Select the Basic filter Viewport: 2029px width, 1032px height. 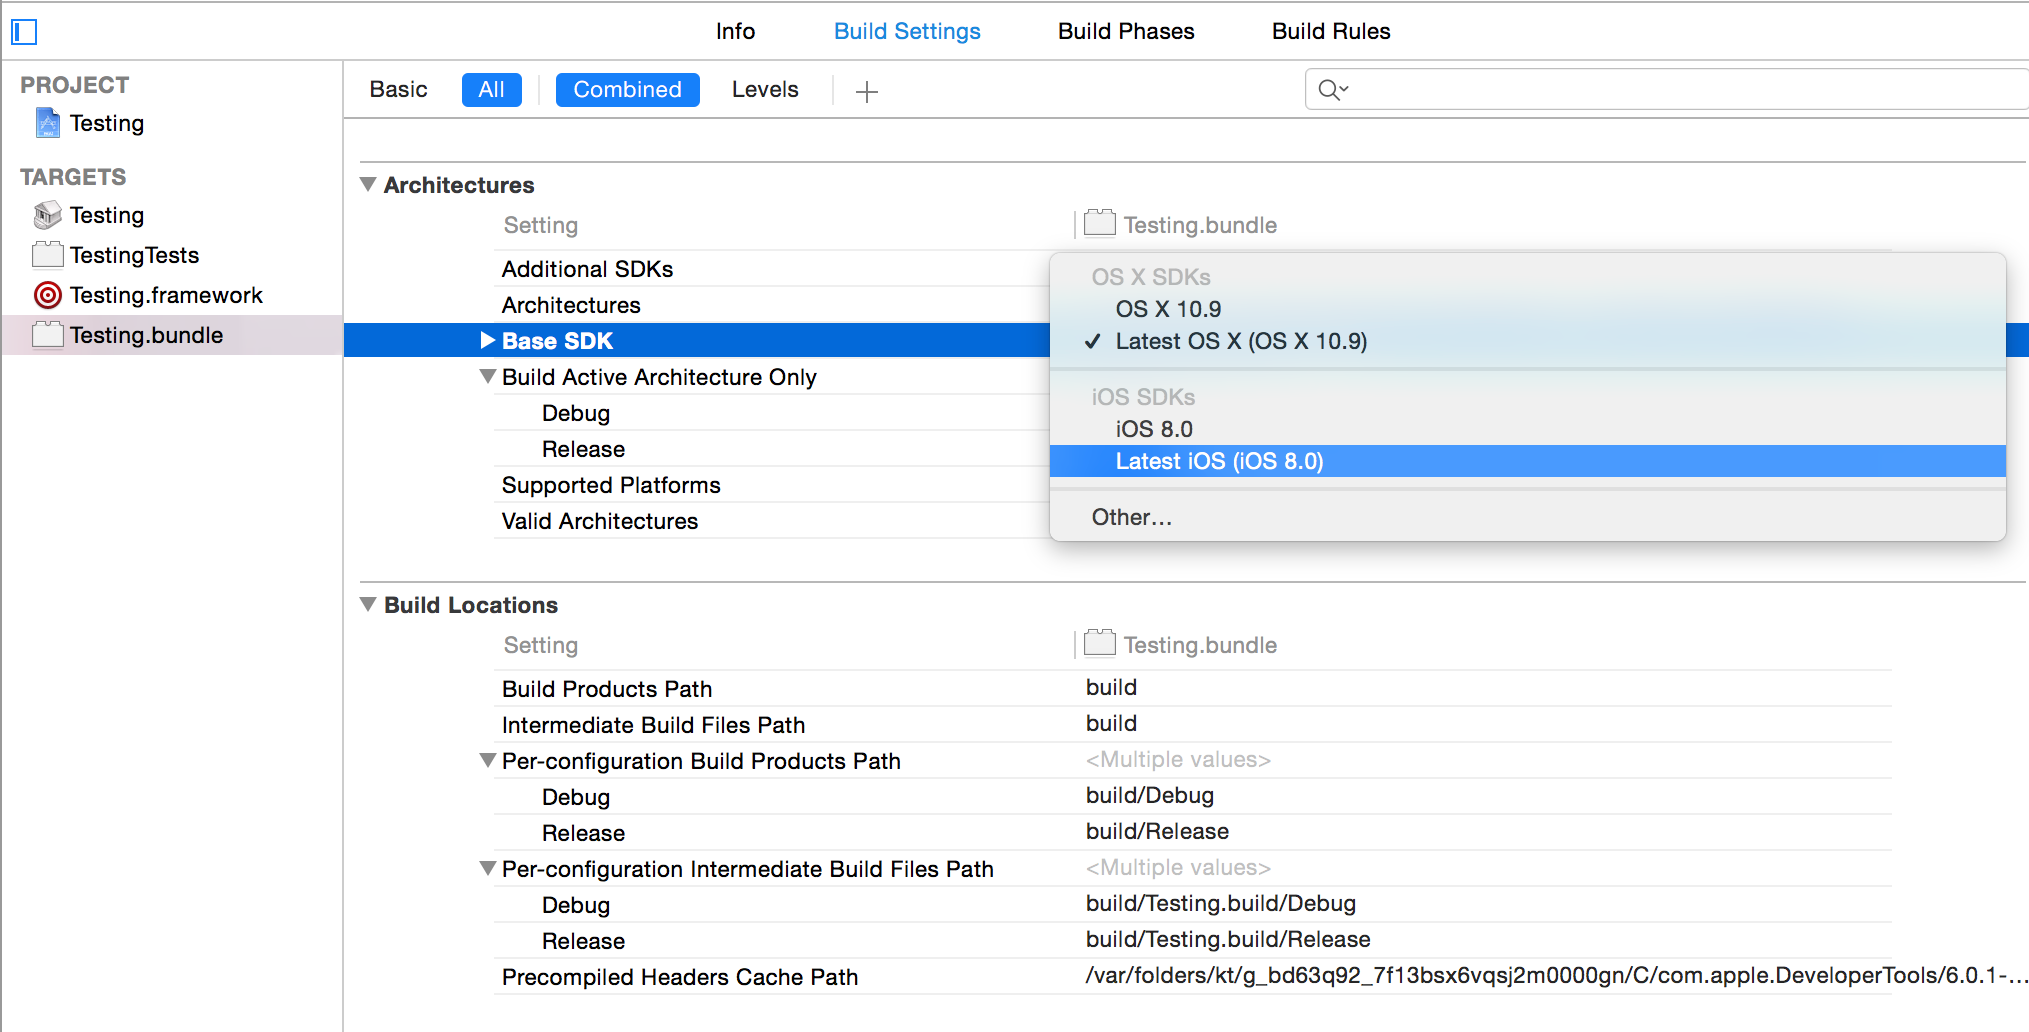coord(398,90)
